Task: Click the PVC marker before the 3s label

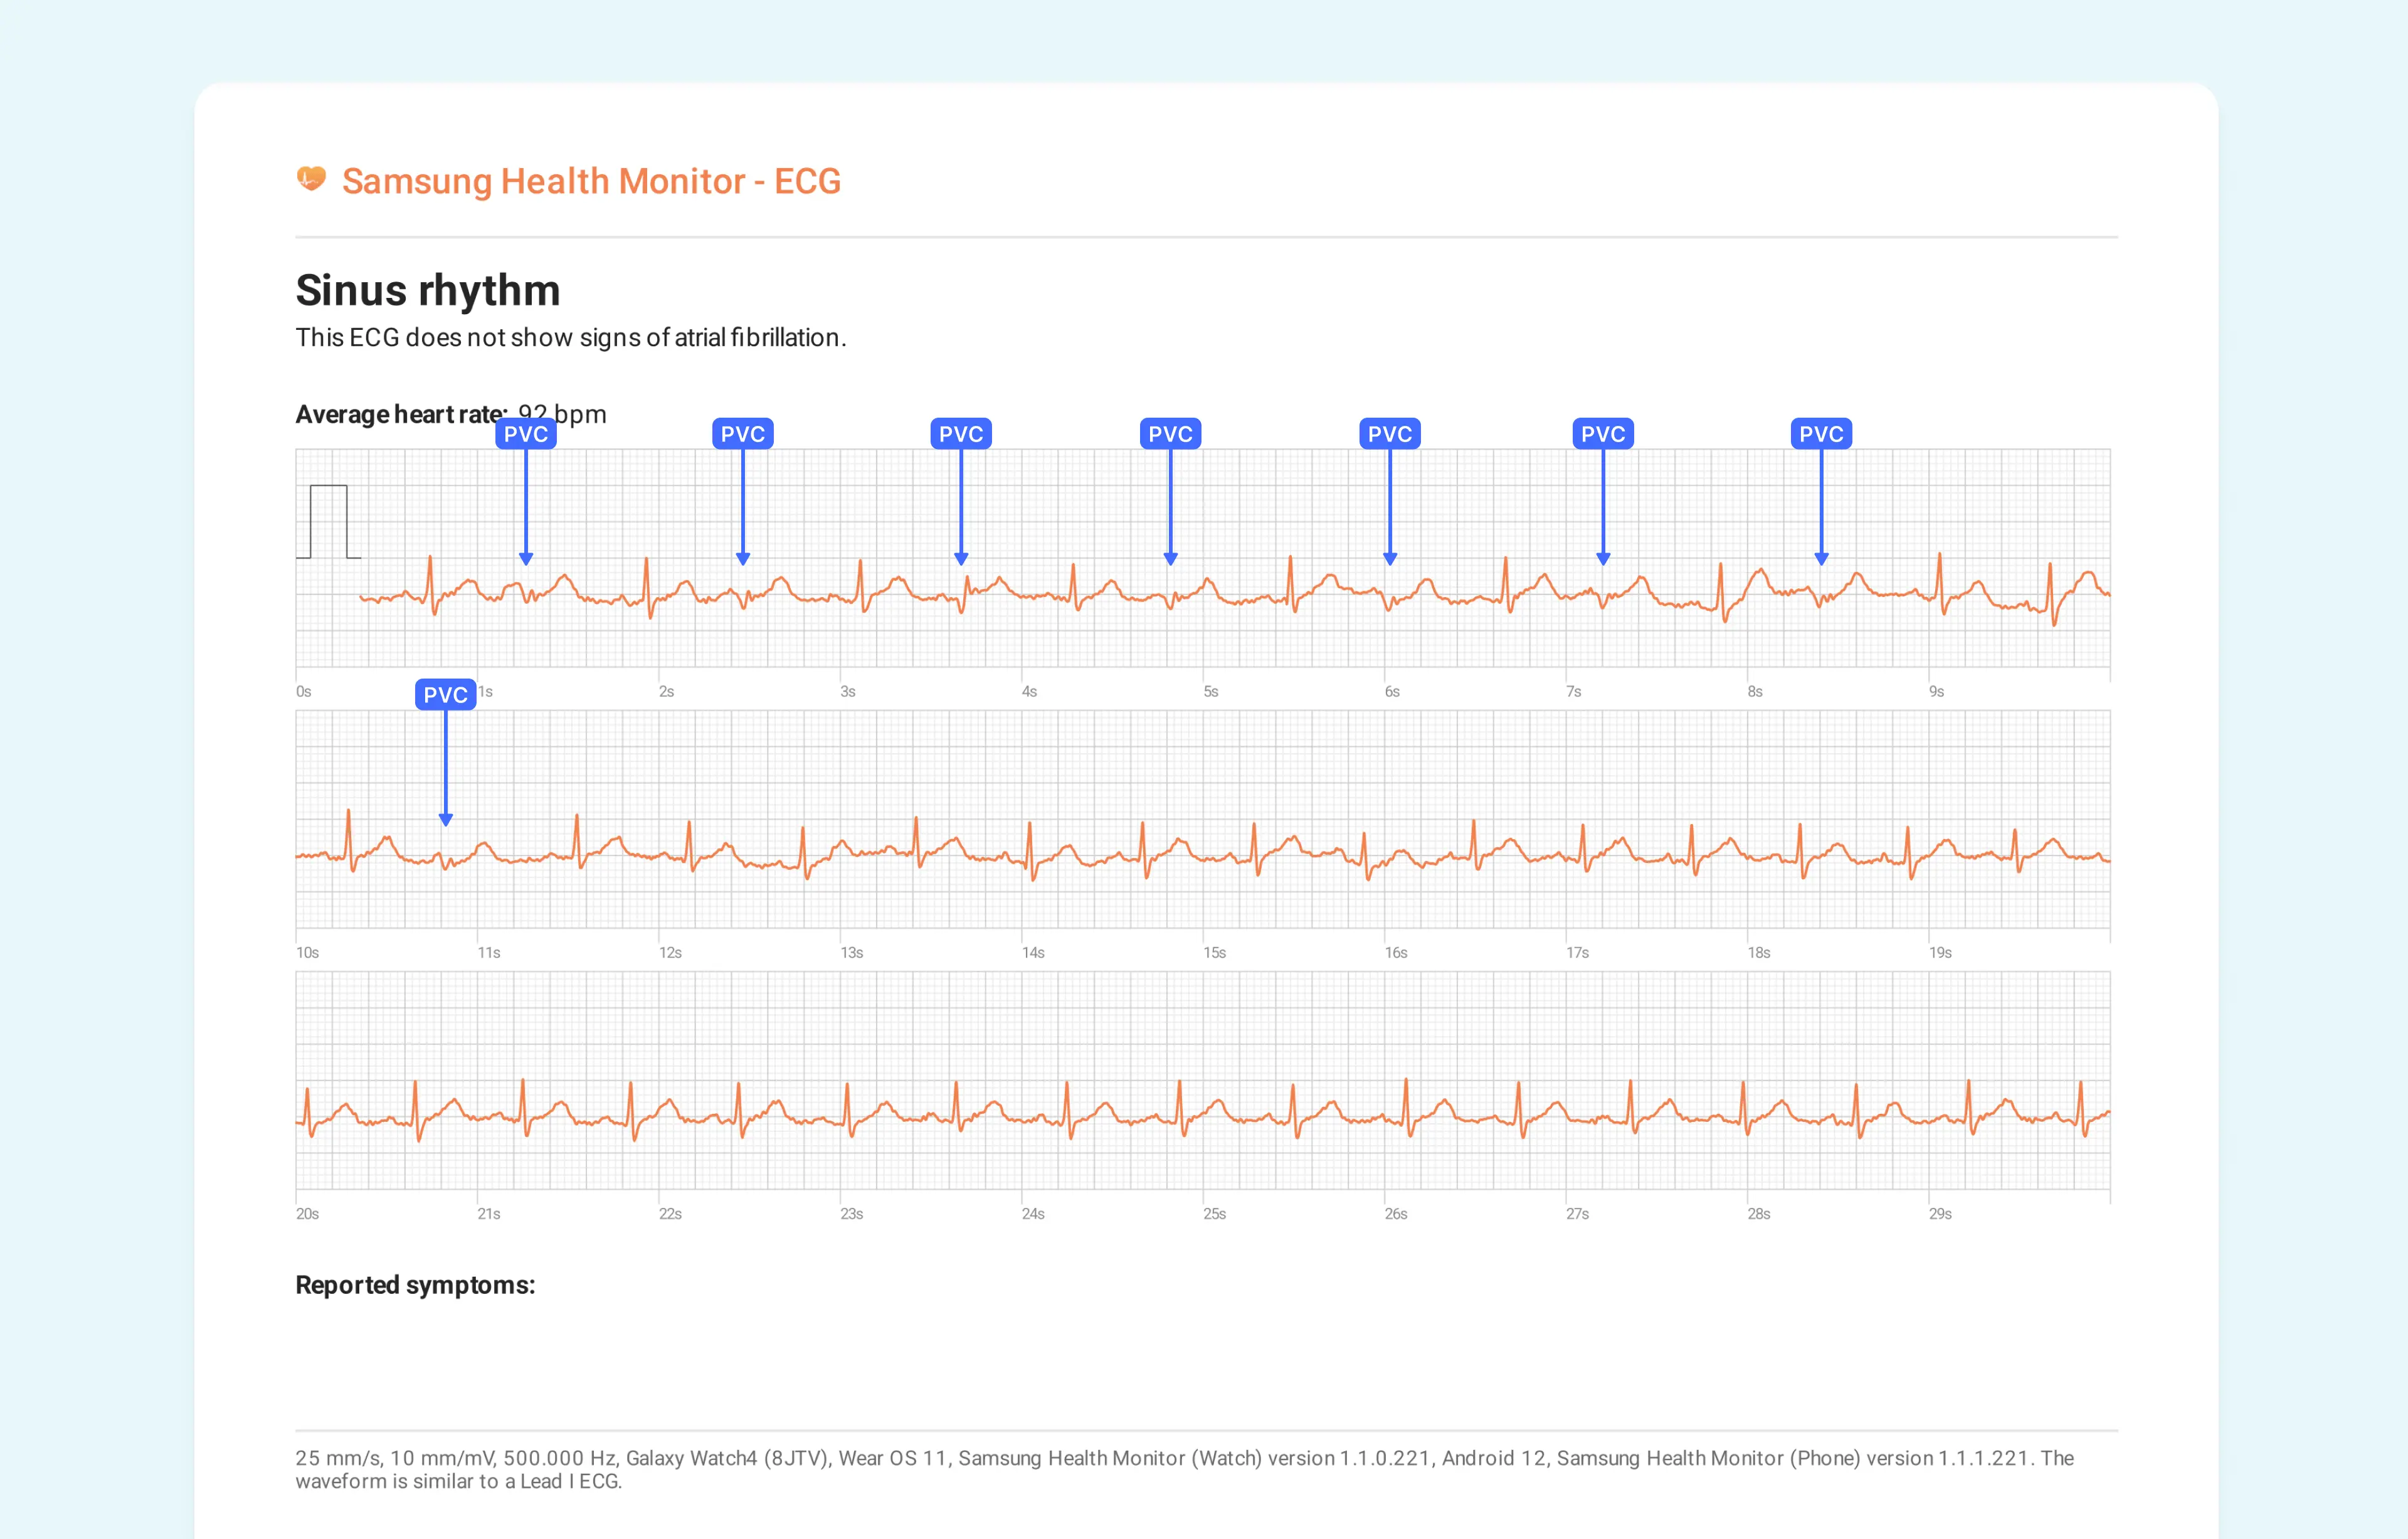Action: click(x=742, y=433)
